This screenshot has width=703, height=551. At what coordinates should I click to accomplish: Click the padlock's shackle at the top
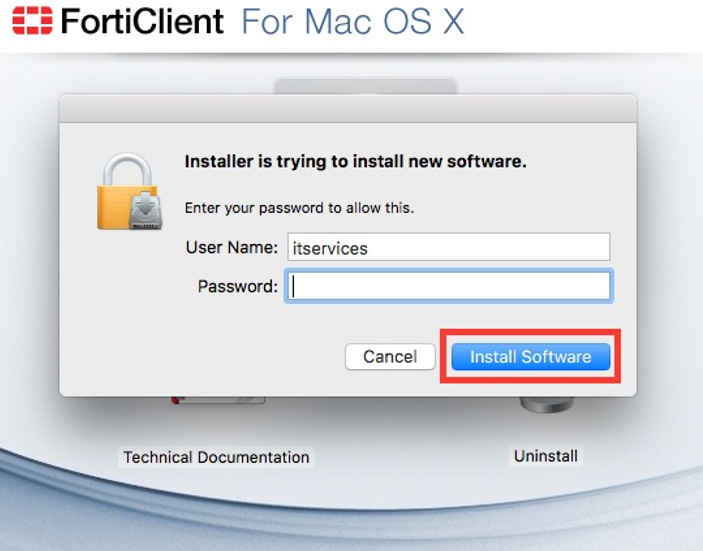[x=127, y=166]
